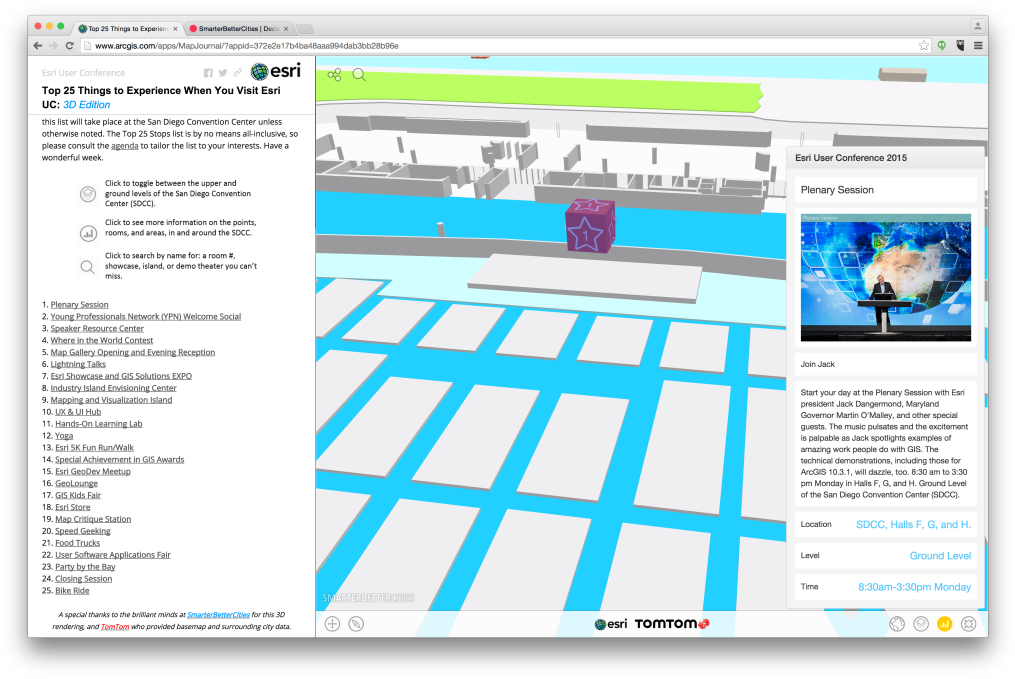Click browser back arrow
Image resolution: width=1015 pixels, height=679 pixels.
click(x=38, y=46)
